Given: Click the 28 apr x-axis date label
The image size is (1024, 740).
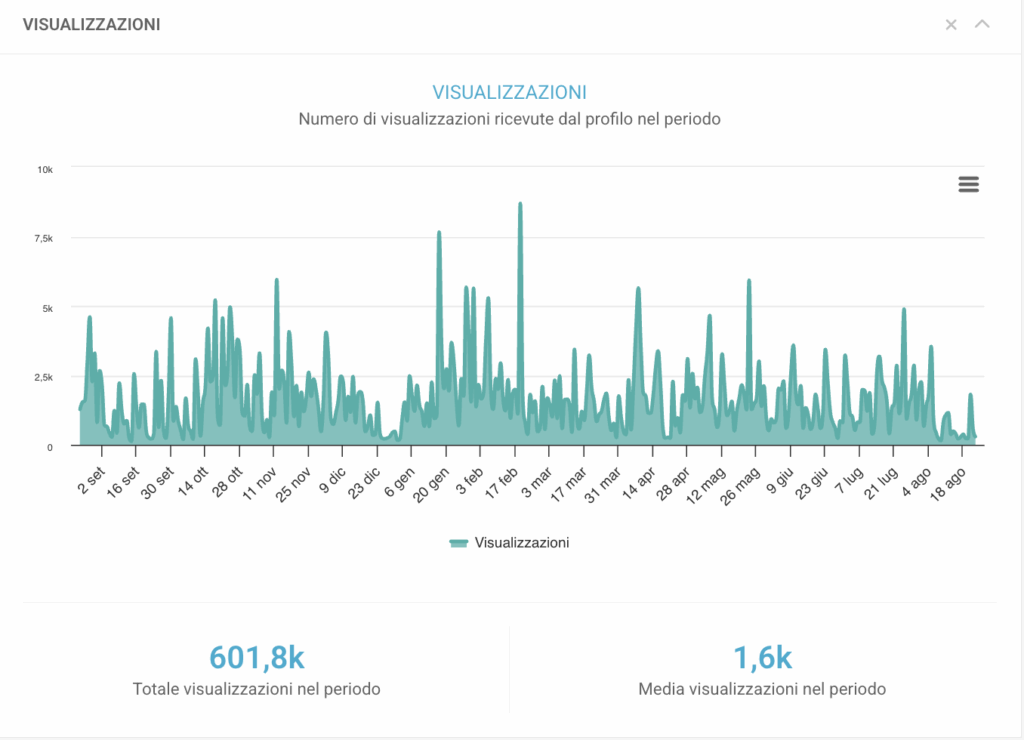Looking at the screenshot, I should click(673, 483).
